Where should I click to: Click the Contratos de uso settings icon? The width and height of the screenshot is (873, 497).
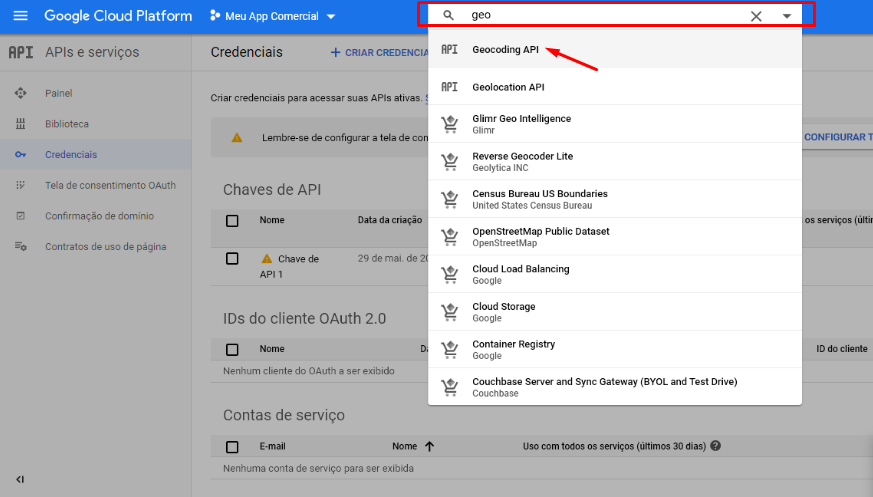click(21, 246)
